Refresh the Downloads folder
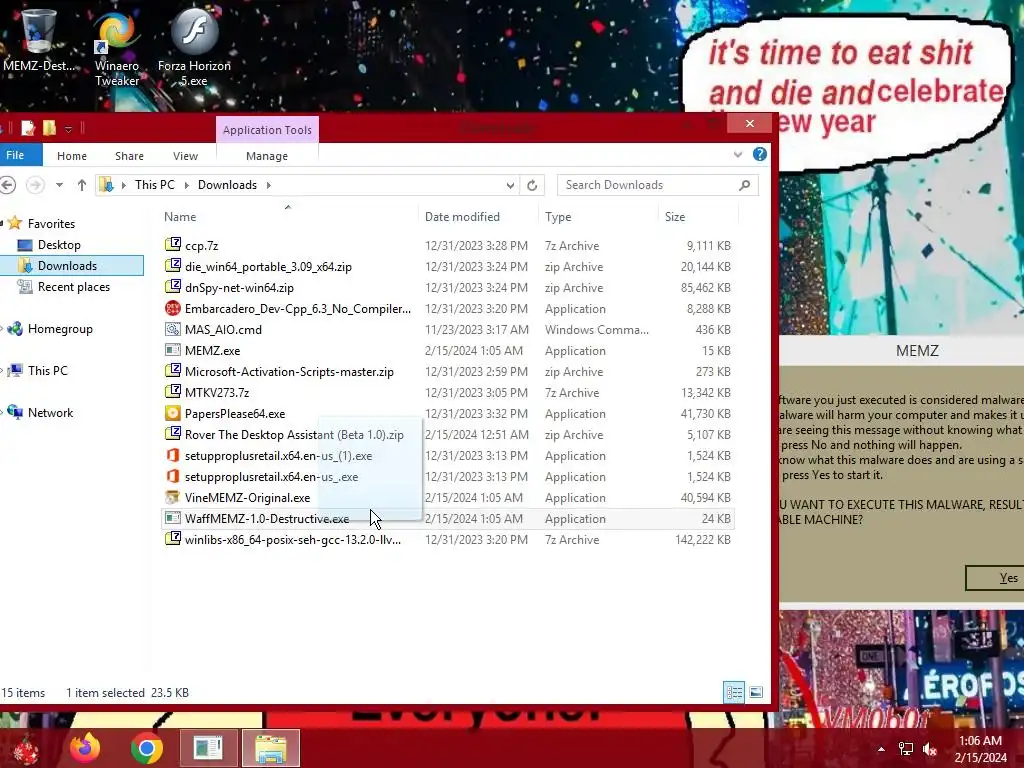1024x768 pixels. (x=532, y=185)
